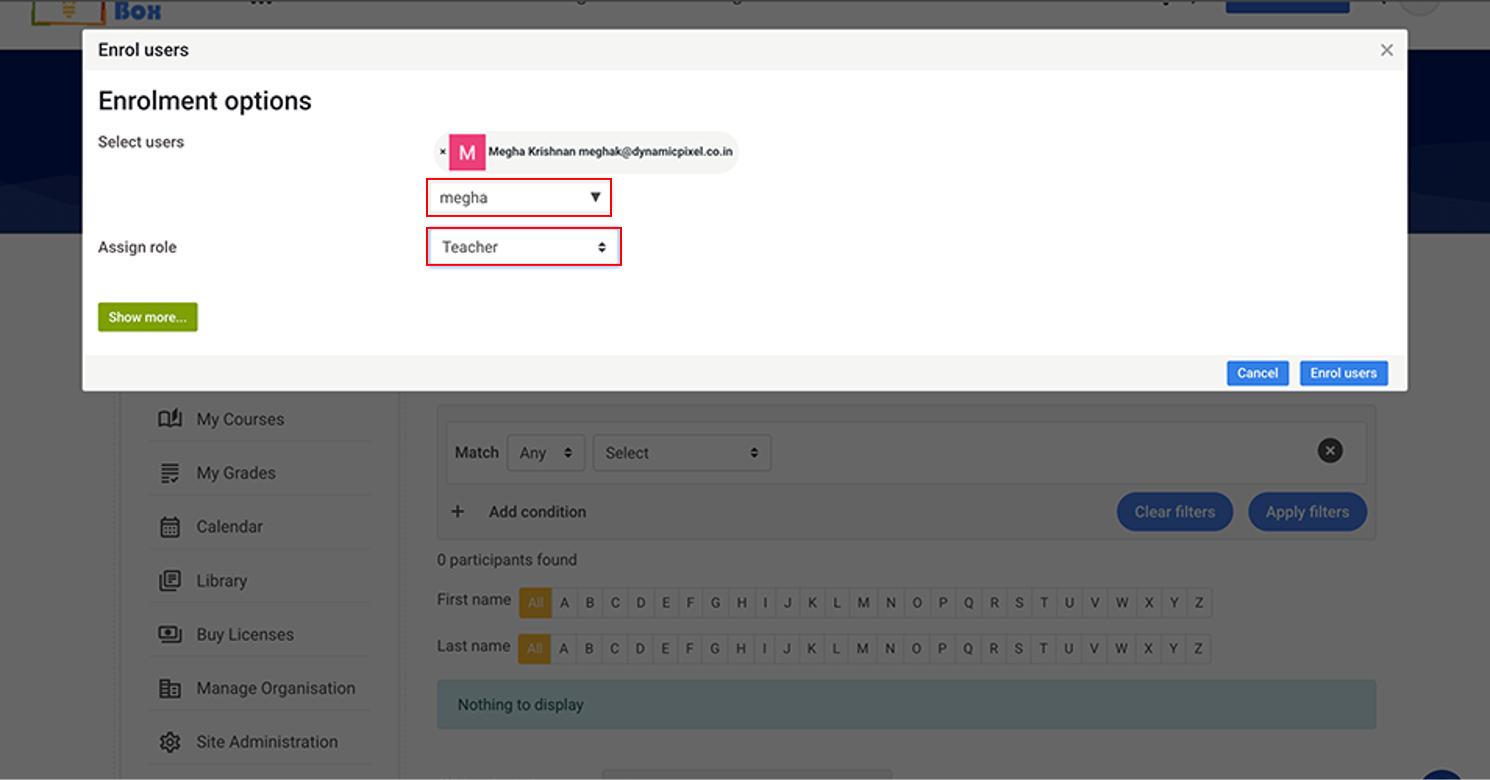Filter First name by letter M

tap(863, 603)
